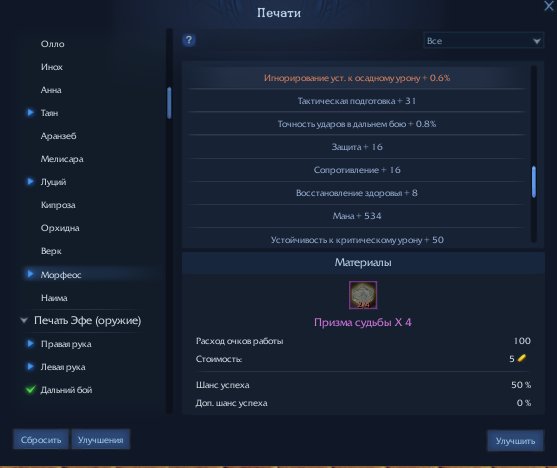Click the arrow icon beside Правая рука
Image resolution: width=557 pixels, height=468 pixels.
[31, 344]
